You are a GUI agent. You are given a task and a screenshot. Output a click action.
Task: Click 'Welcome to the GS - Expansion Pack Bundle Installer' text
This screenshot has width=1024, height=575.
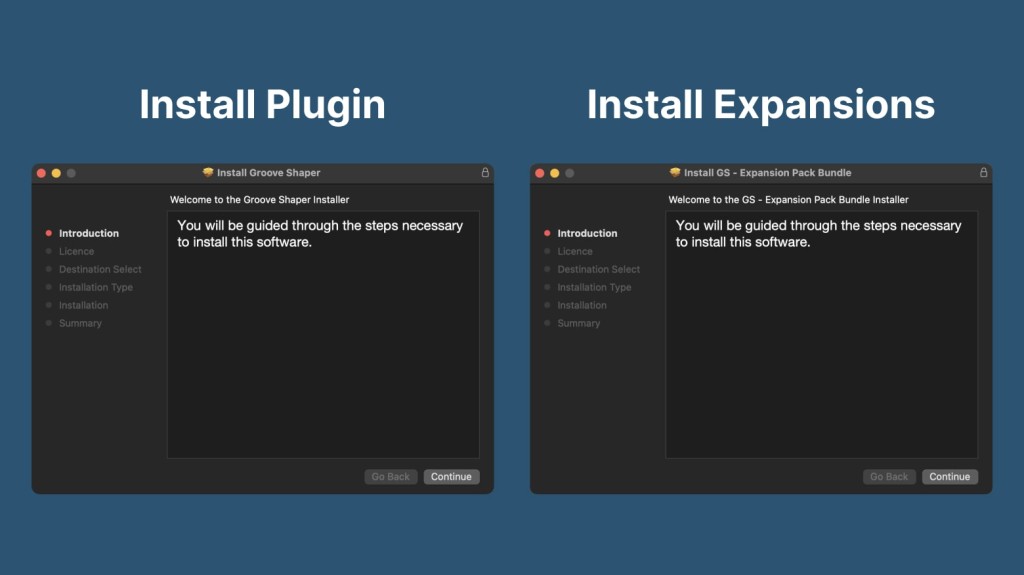pyautogui.click(x=788, y=200)
